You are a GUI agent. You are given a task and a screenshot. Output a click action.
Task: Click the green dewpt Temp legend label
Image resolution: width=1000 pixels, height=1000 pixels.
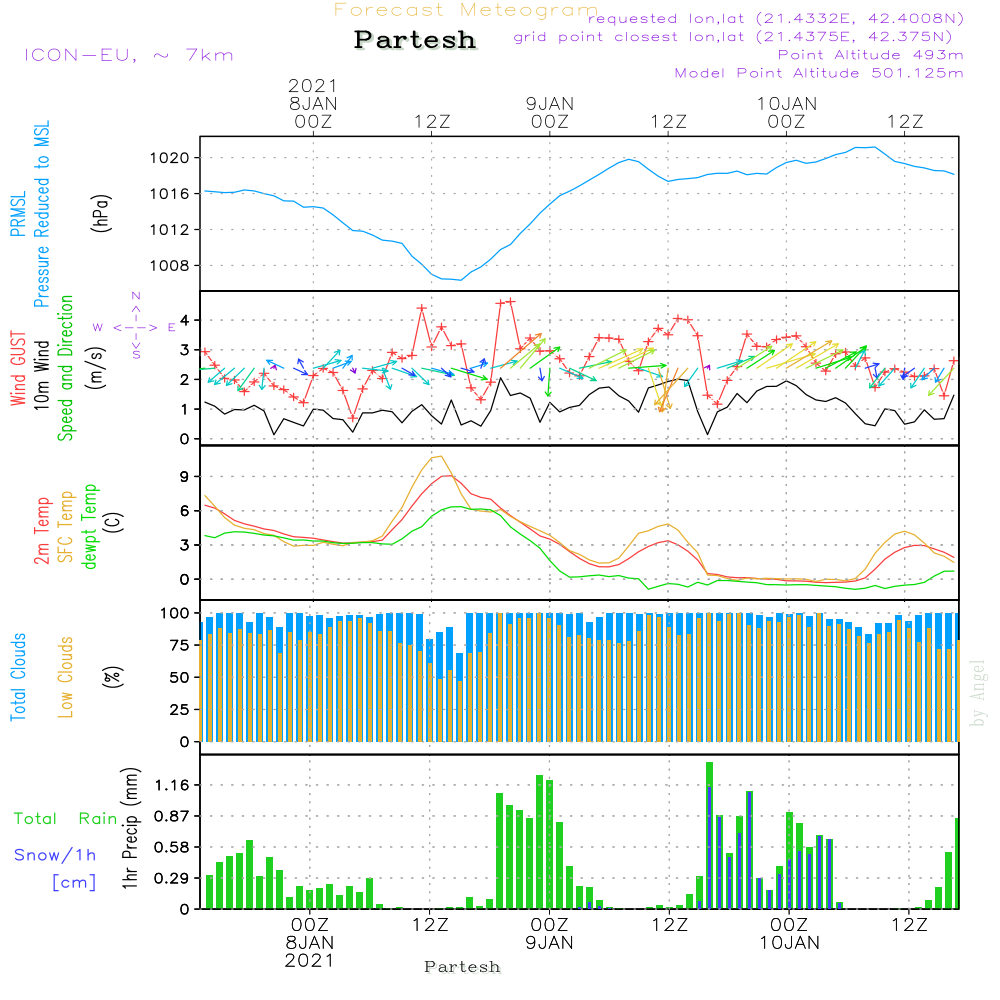(90, 527)
